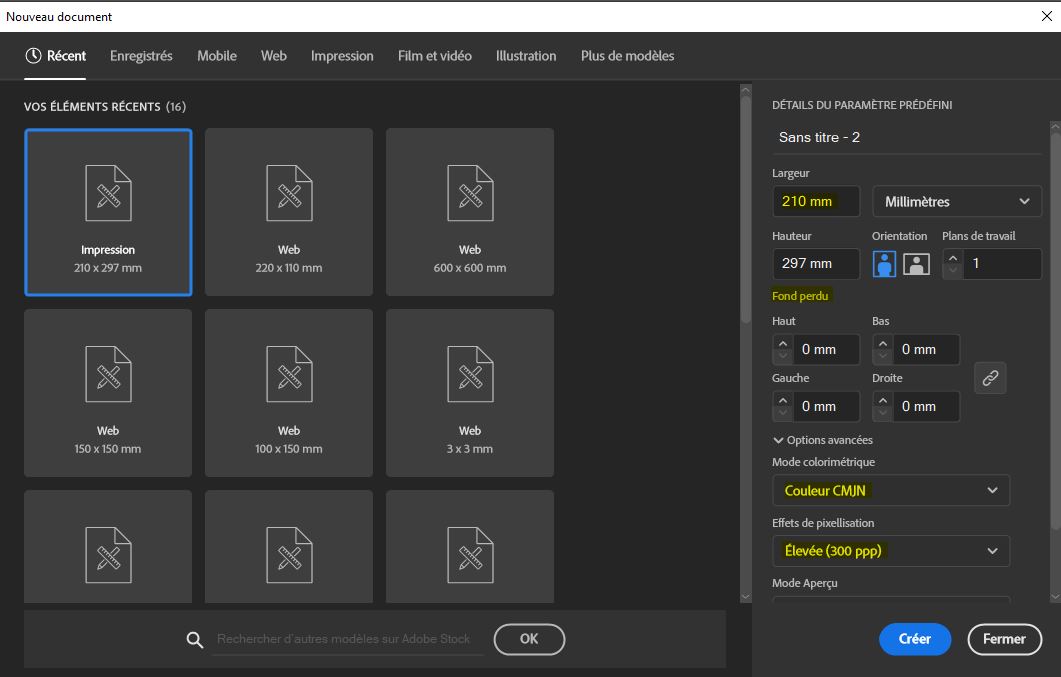This screenshot has height=677, width=1061.
Task: Decrease Plans de travail count
Action: click(x=953, y=271)
